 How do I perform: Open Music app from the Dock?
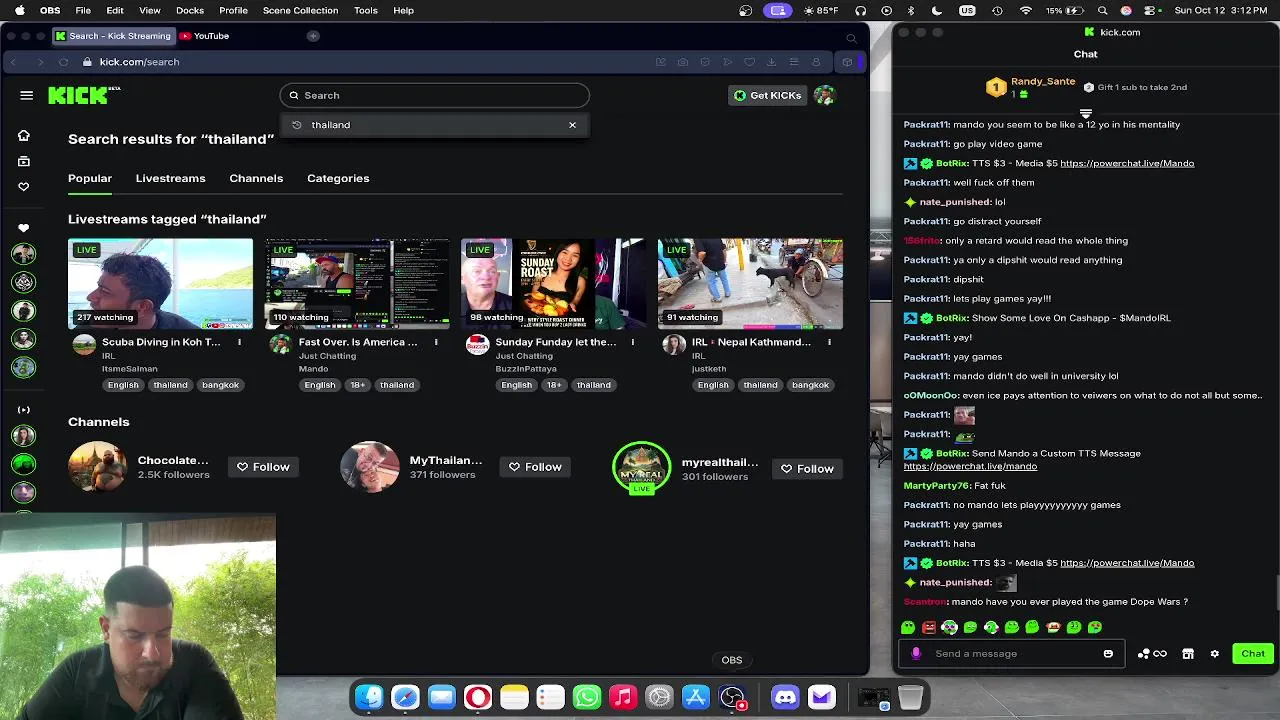pos(623,697)
